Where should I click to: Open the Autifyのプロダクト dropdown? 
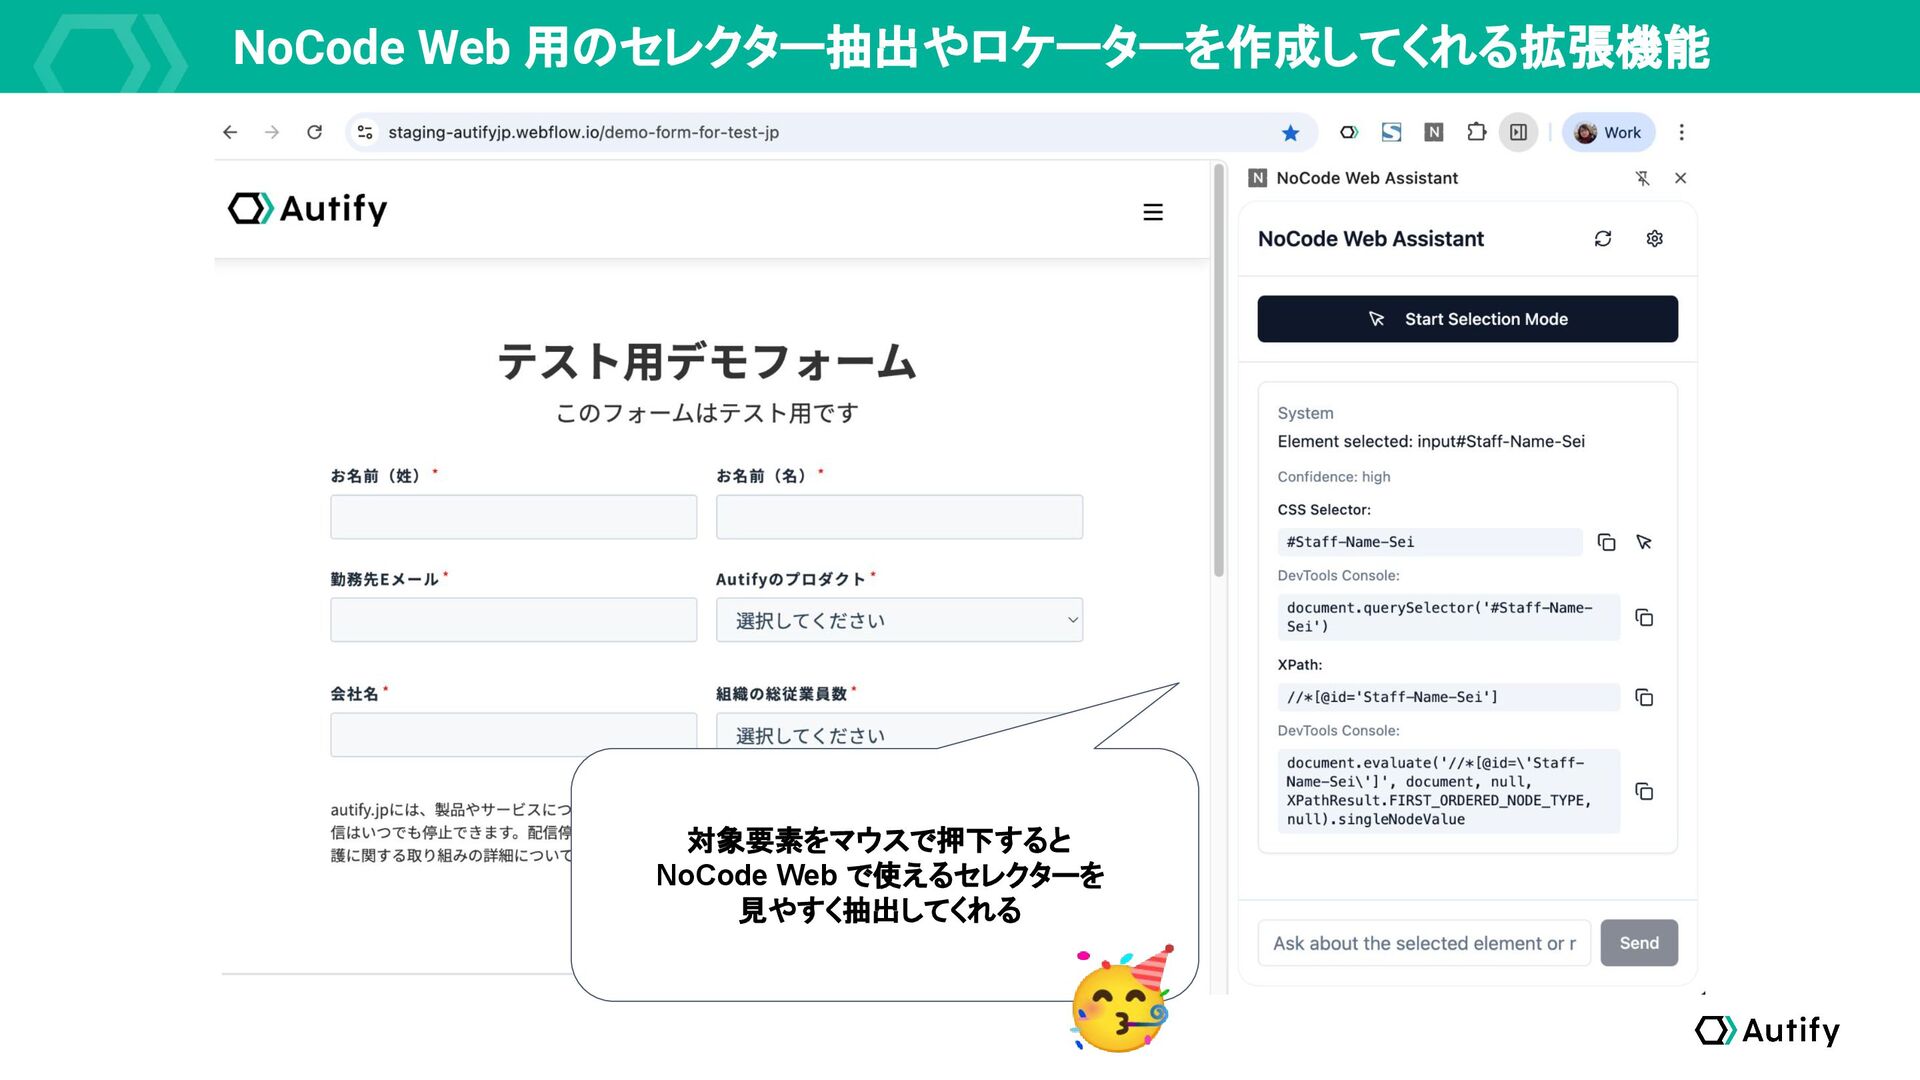(x=899, y=620)
